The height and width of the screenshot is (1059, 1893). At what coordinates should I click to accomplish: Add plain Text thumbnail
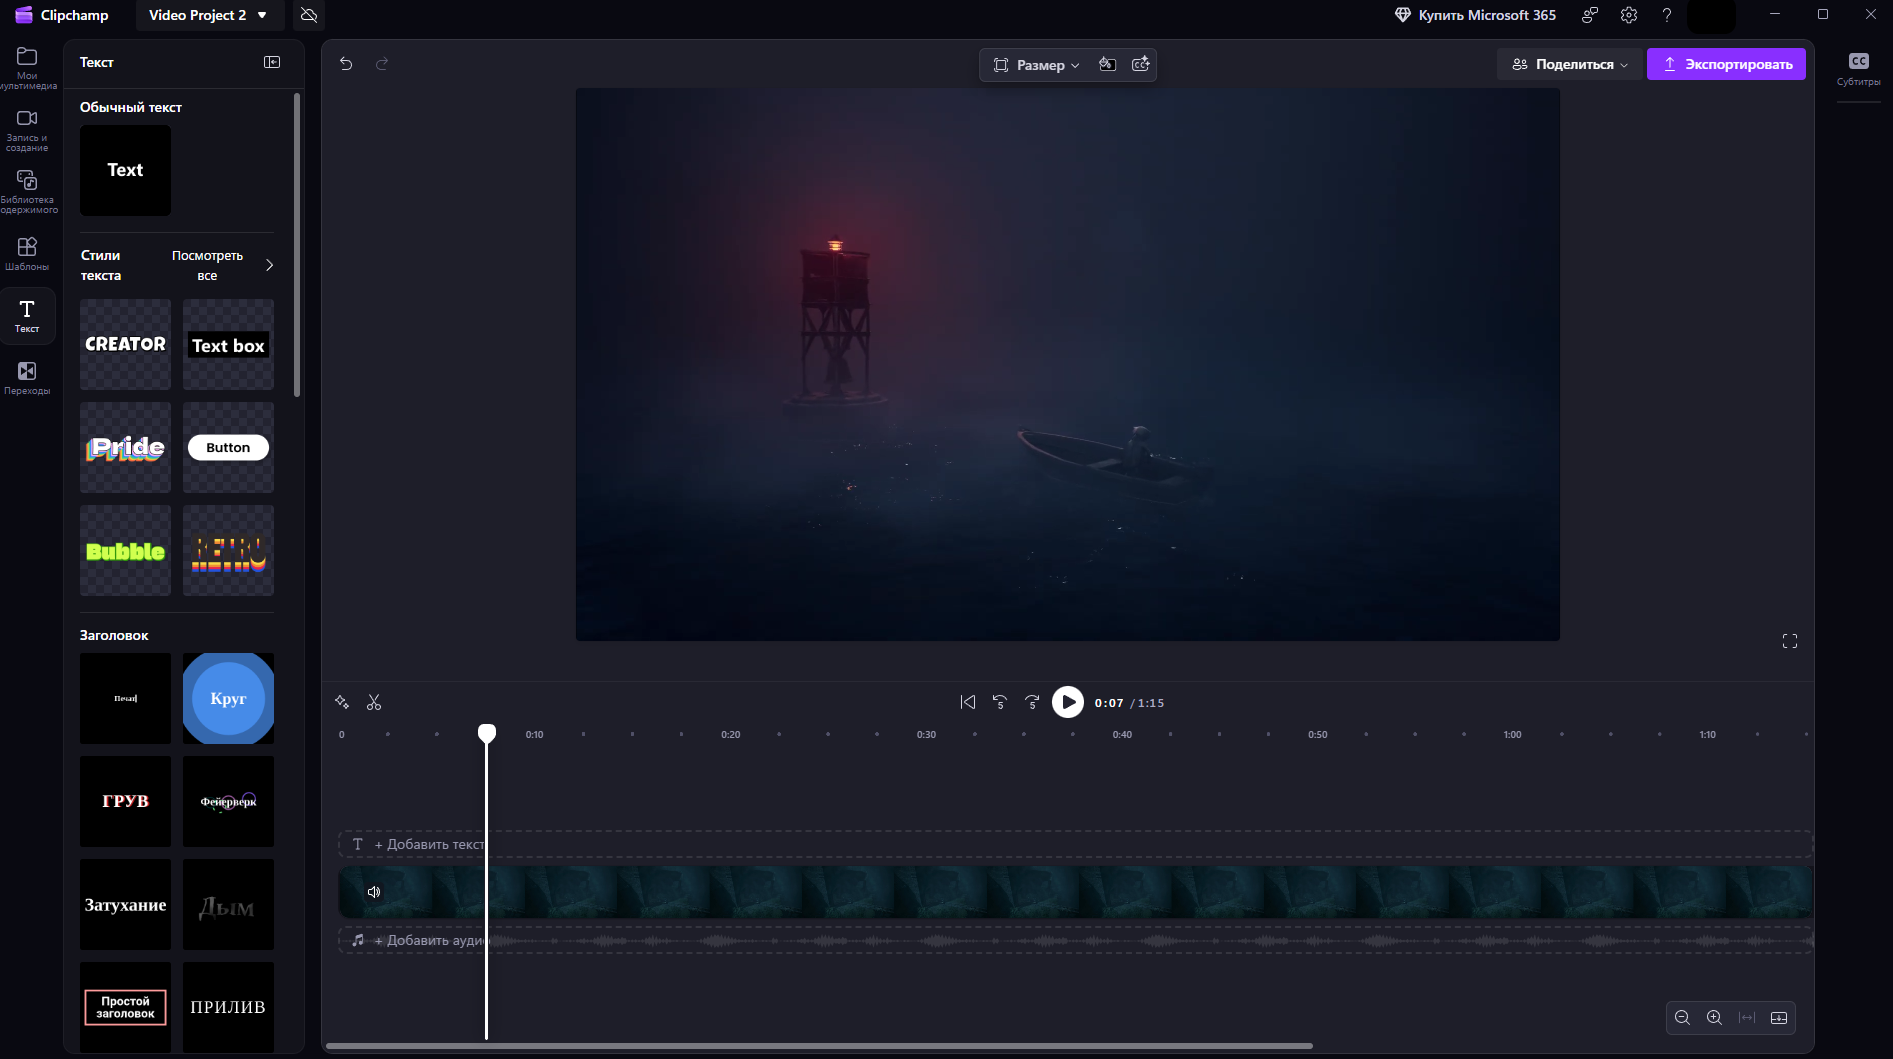(x=125, y=170)
